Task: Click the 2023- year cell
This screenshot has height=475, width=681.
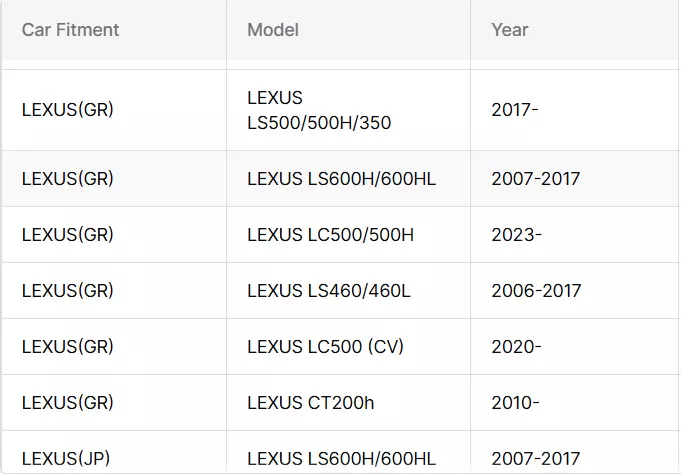Action: tap(517, 235)
